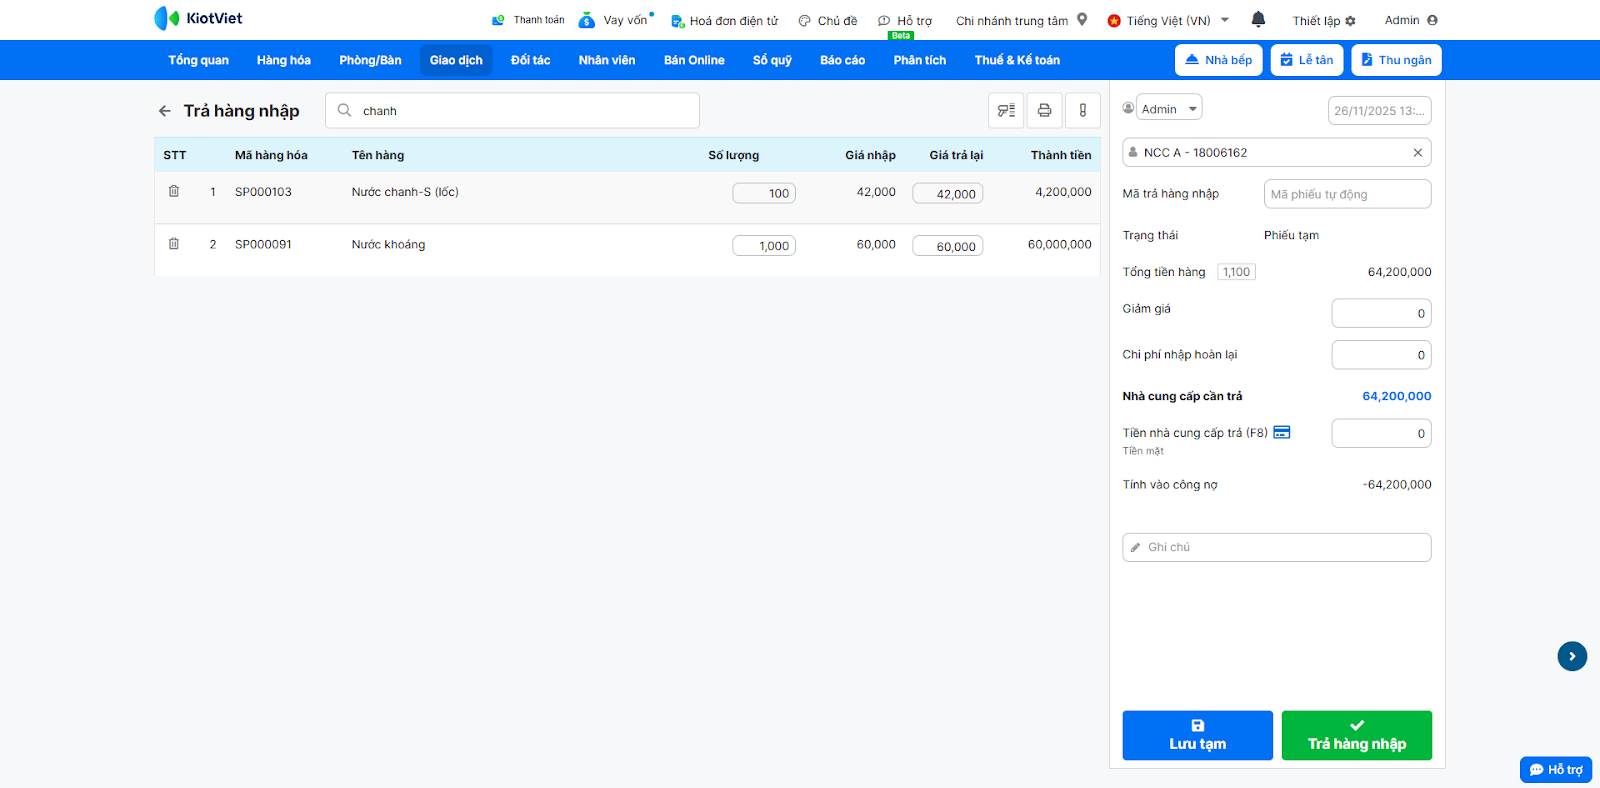This screenshot has height=788, width=1600.
Task: Click the Lưu tạm button
Action: tap(1197, 735)
